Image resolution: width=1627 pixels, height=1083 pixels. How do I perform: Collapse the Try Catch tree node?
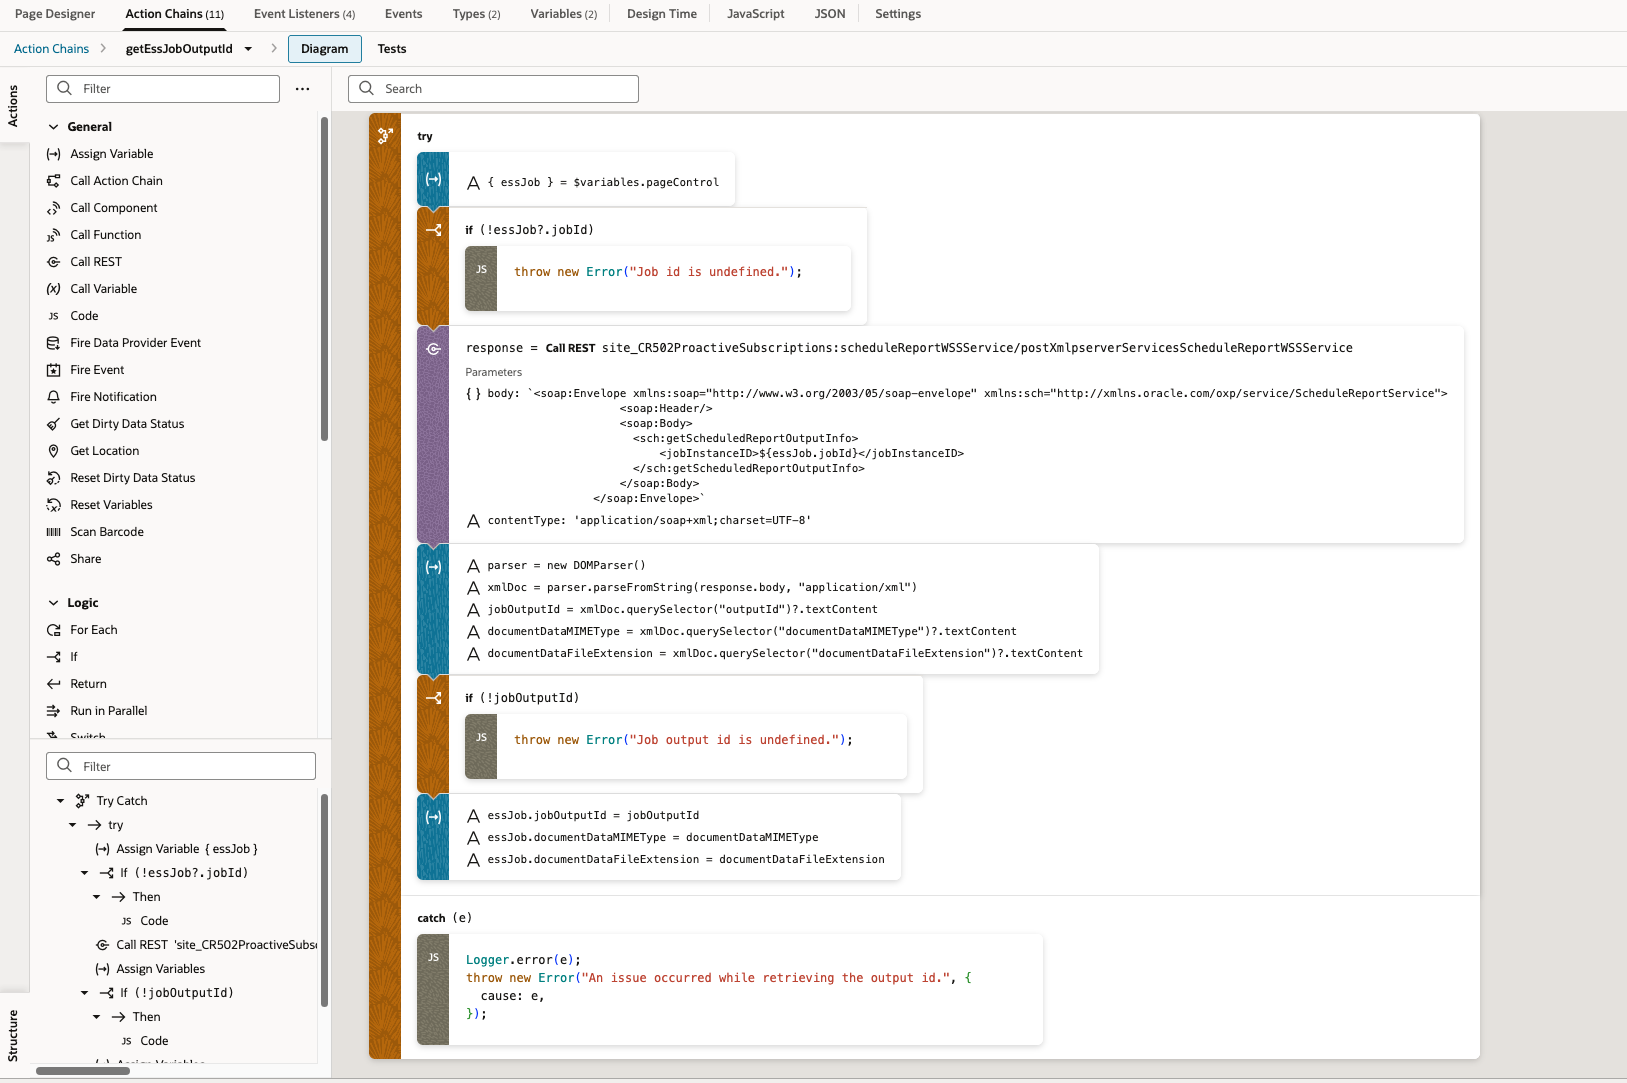click(x=61, y=801)
